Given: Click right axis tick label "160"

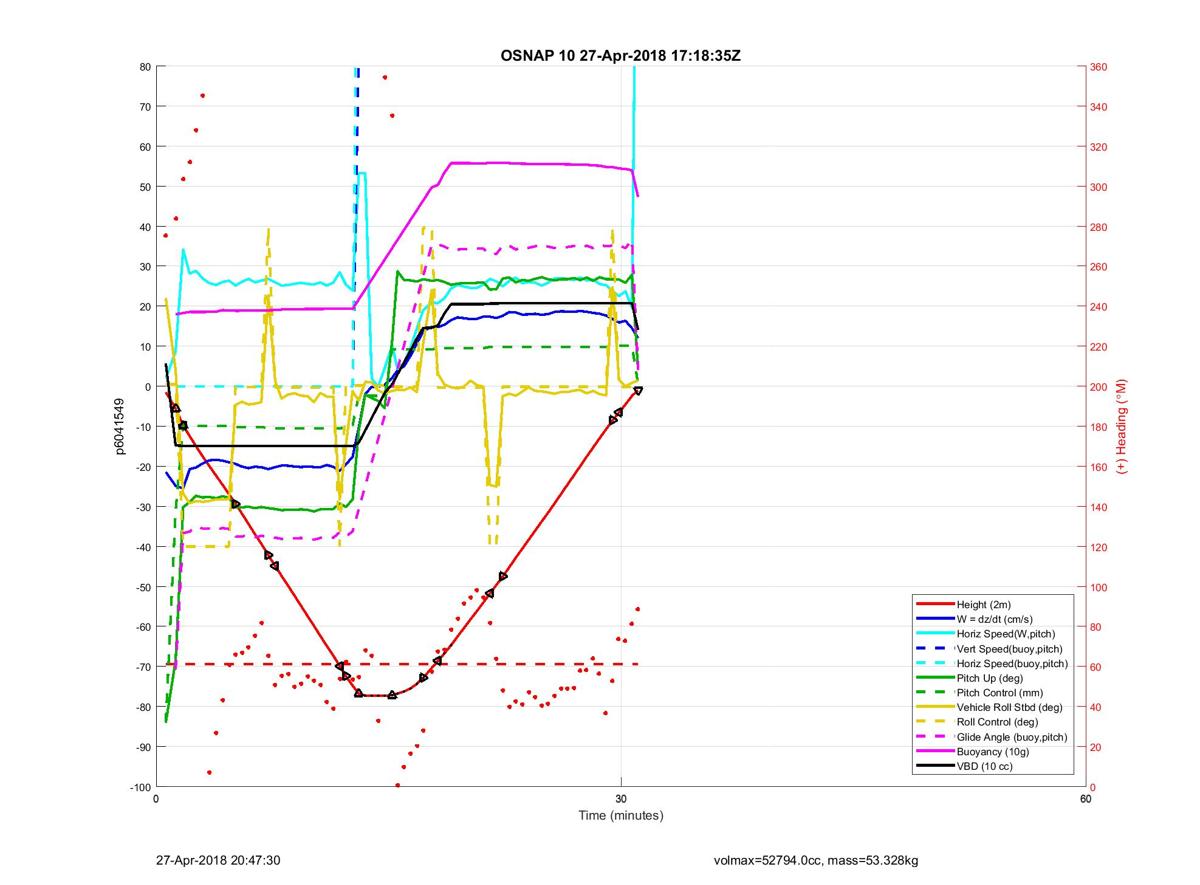Looking at the screenshot, I should pyautogui.click(x=1099, y=467).
